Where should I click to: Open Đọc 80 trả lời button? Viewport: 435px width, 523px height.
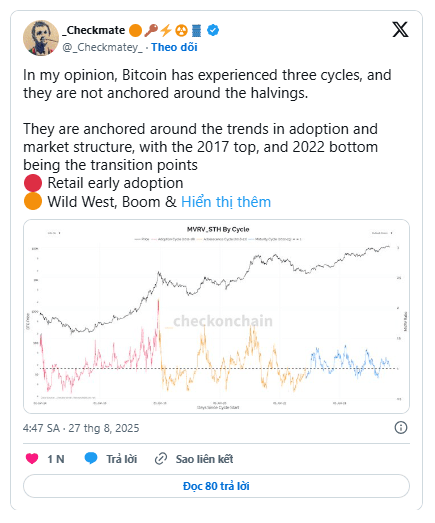point(216,486)
